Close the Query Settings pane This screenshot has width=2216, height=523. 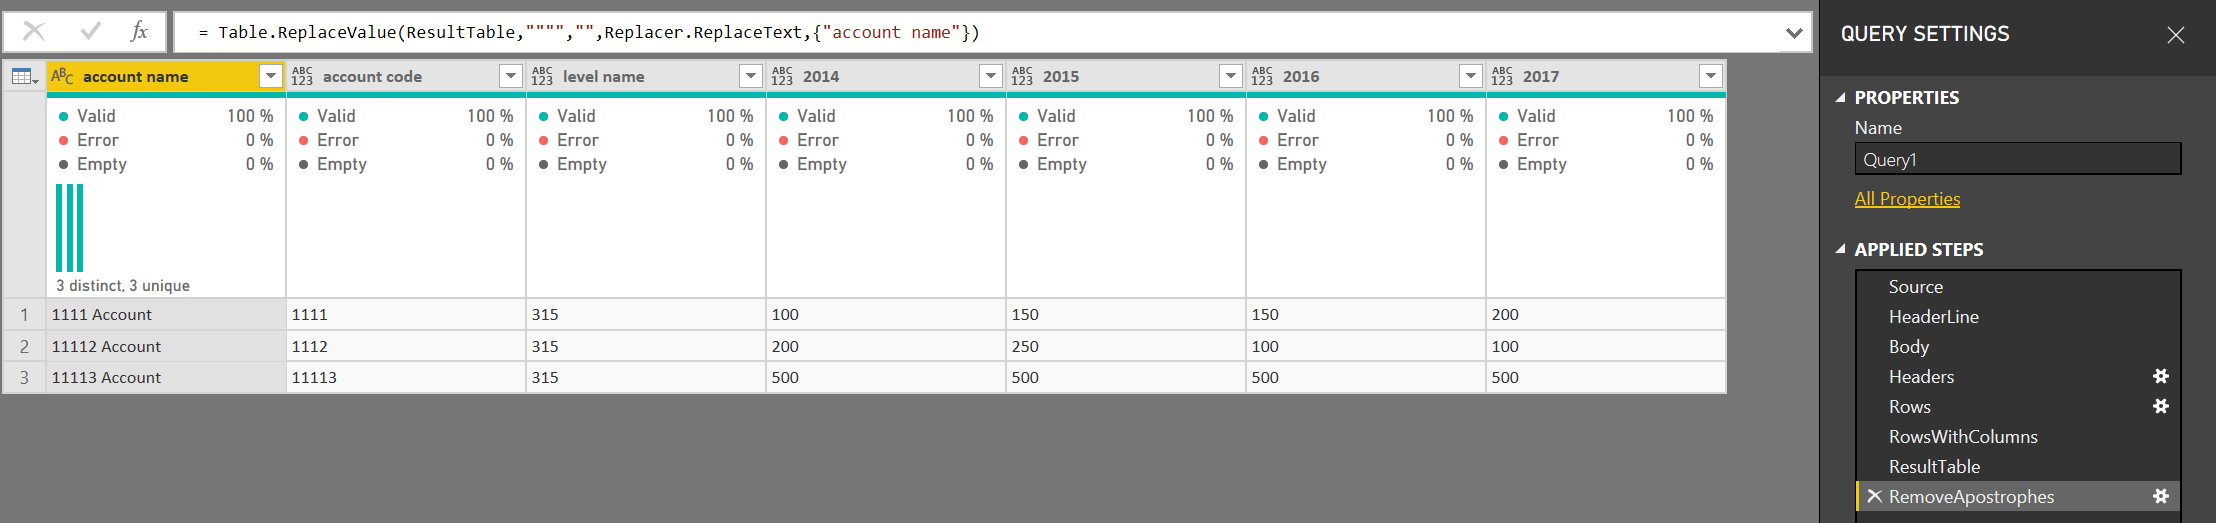coord(2175,35)
